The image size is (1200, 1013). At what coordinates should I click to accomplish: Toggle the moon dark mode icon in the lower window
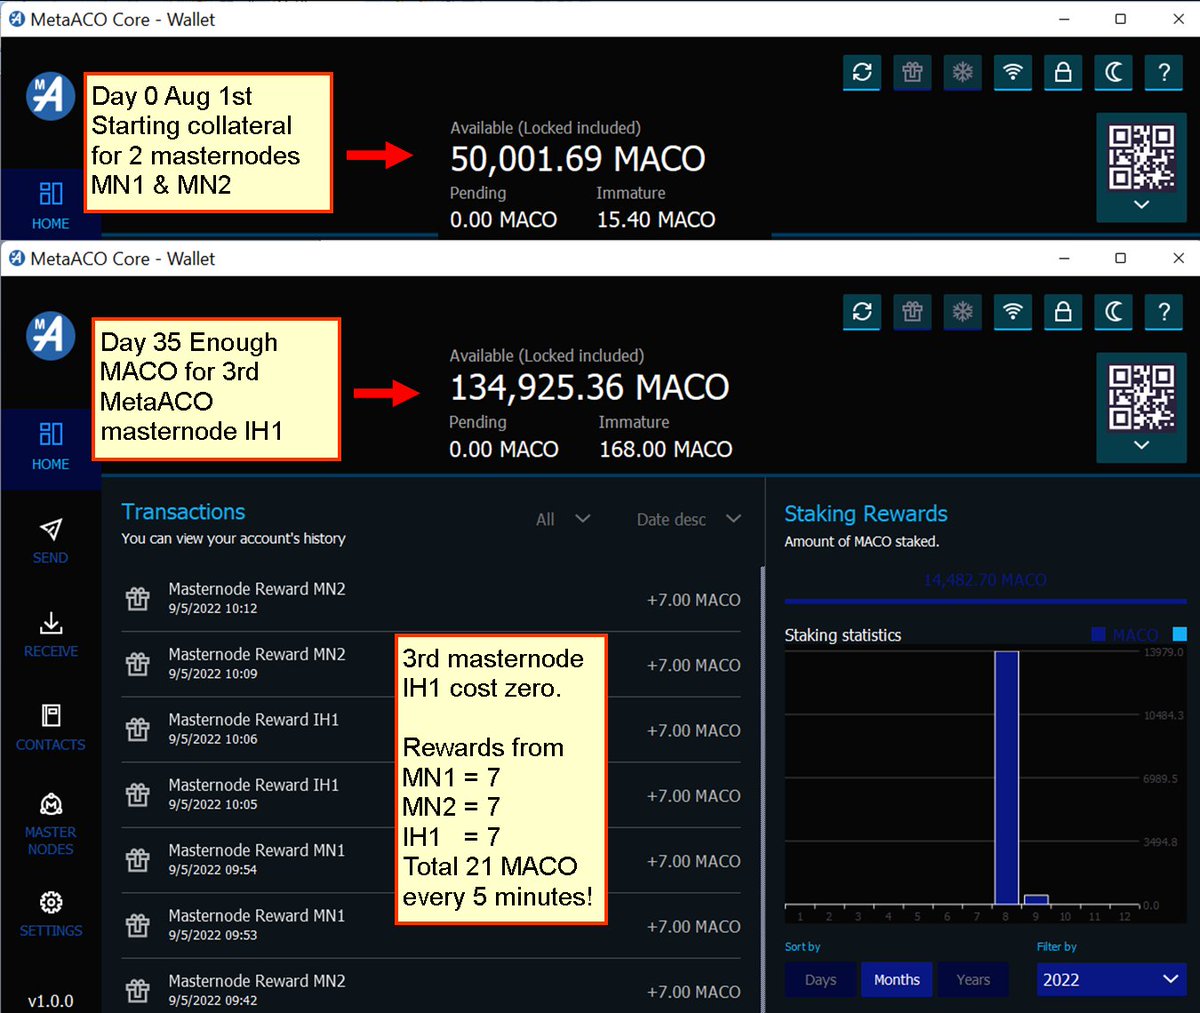point(1114,312)
